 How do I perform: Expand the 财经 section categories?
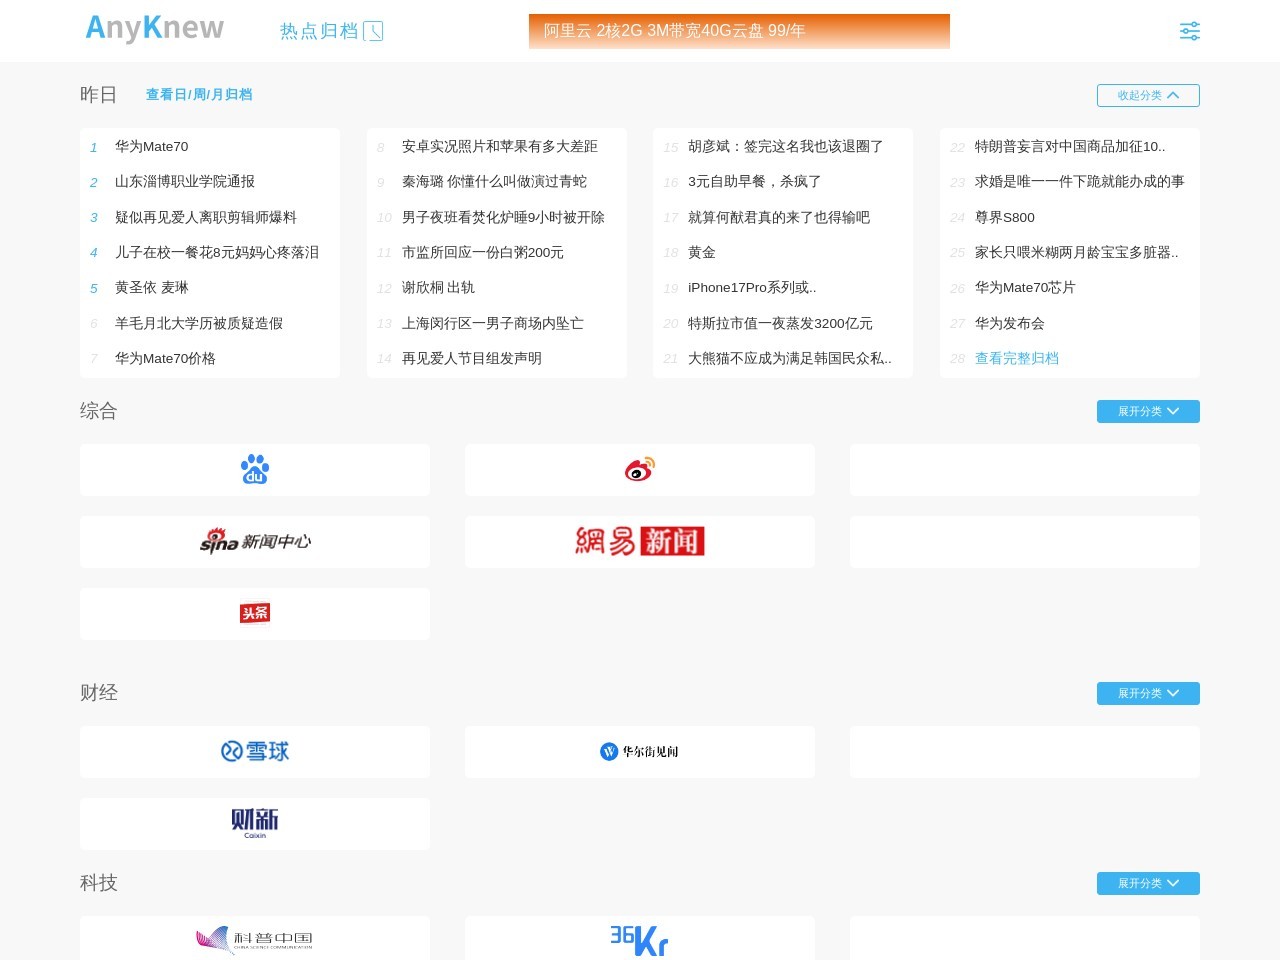coord(1148,693)
